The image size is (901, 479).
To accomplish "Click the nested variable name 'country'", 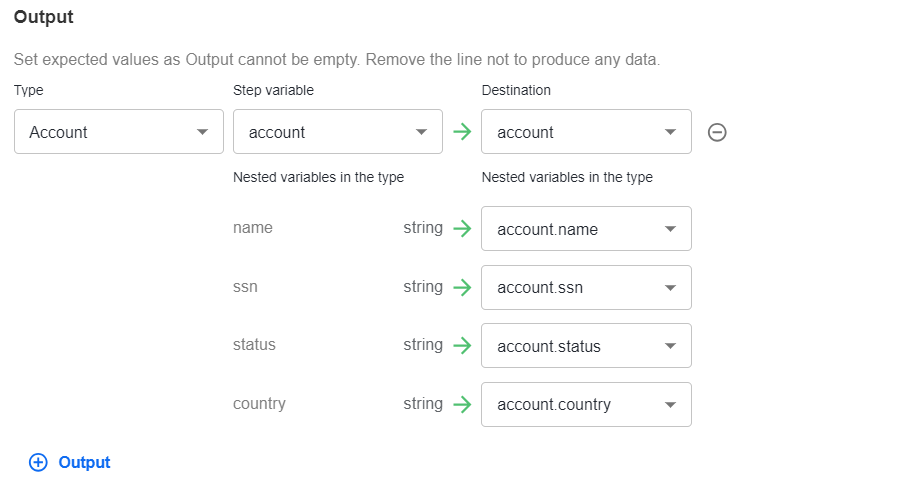I will (259, 403).
